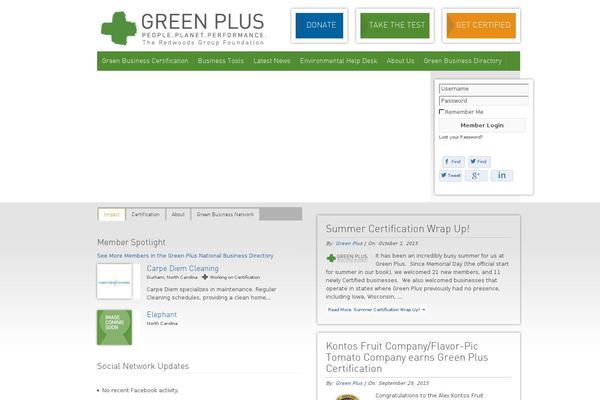The width and height of the screenshot is (600, 400).
Task: Open Kontos Fruit Company article headline
Action: 407,358
